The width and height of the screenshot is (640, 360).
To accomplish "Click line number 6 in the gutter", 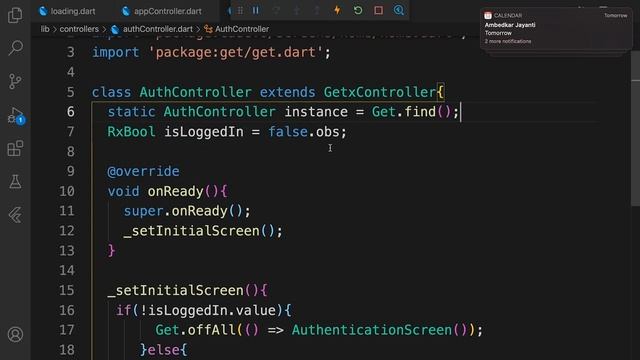I will pos(70,111).
